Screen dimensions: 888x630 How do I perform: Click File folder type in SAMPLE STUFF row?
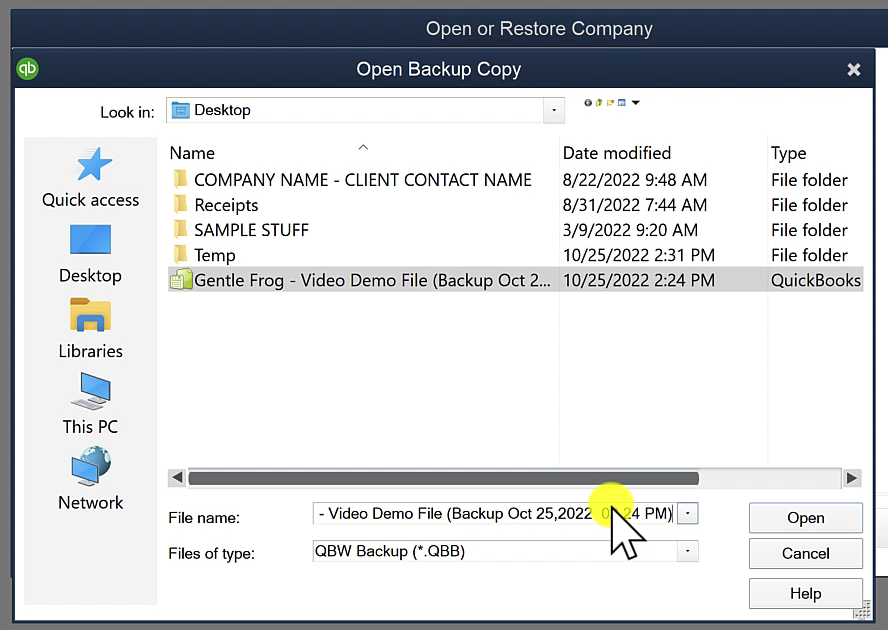[x=809, y=229]
